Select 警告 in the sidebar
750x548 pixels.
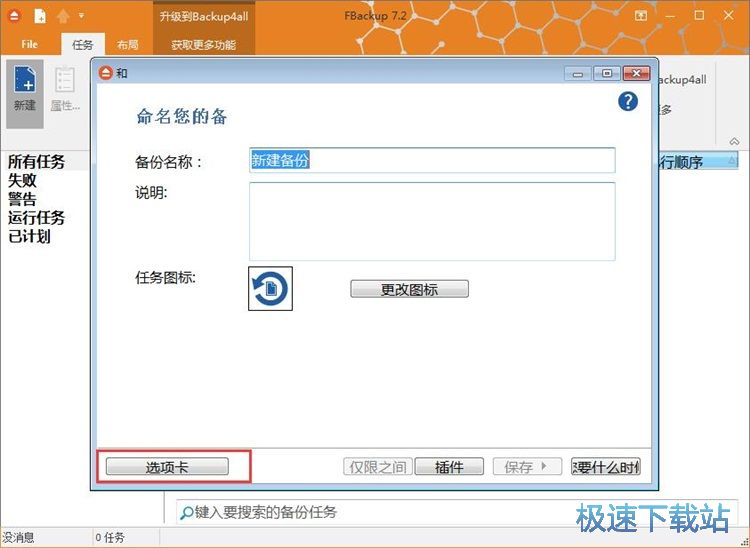point(22,199)
